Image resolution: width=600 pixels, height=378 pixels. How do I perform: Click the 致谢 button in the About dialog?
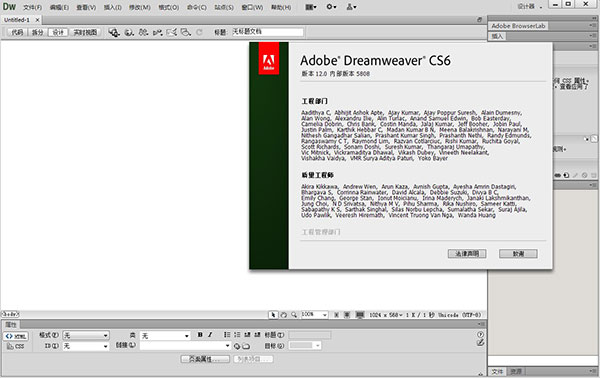click(518, 254)
